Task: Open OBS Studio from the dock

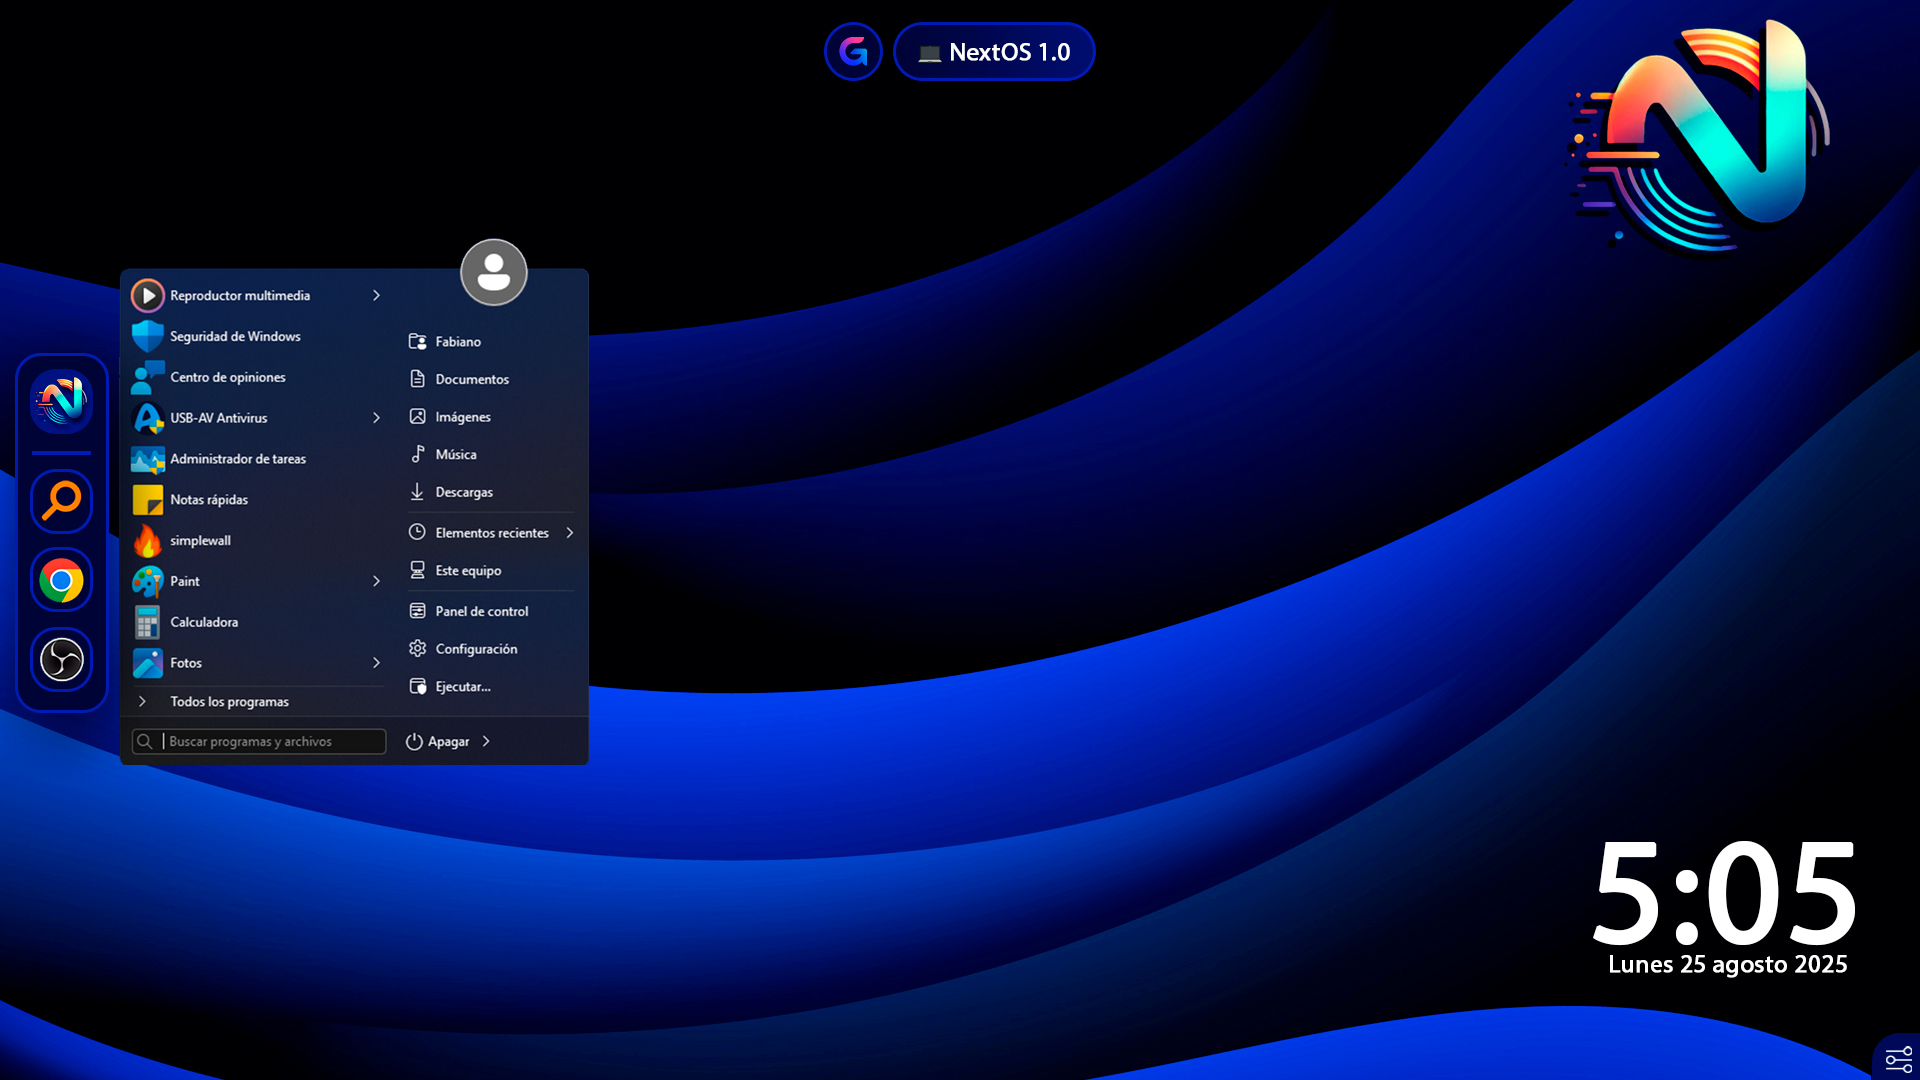Action: tap(61, 660)
